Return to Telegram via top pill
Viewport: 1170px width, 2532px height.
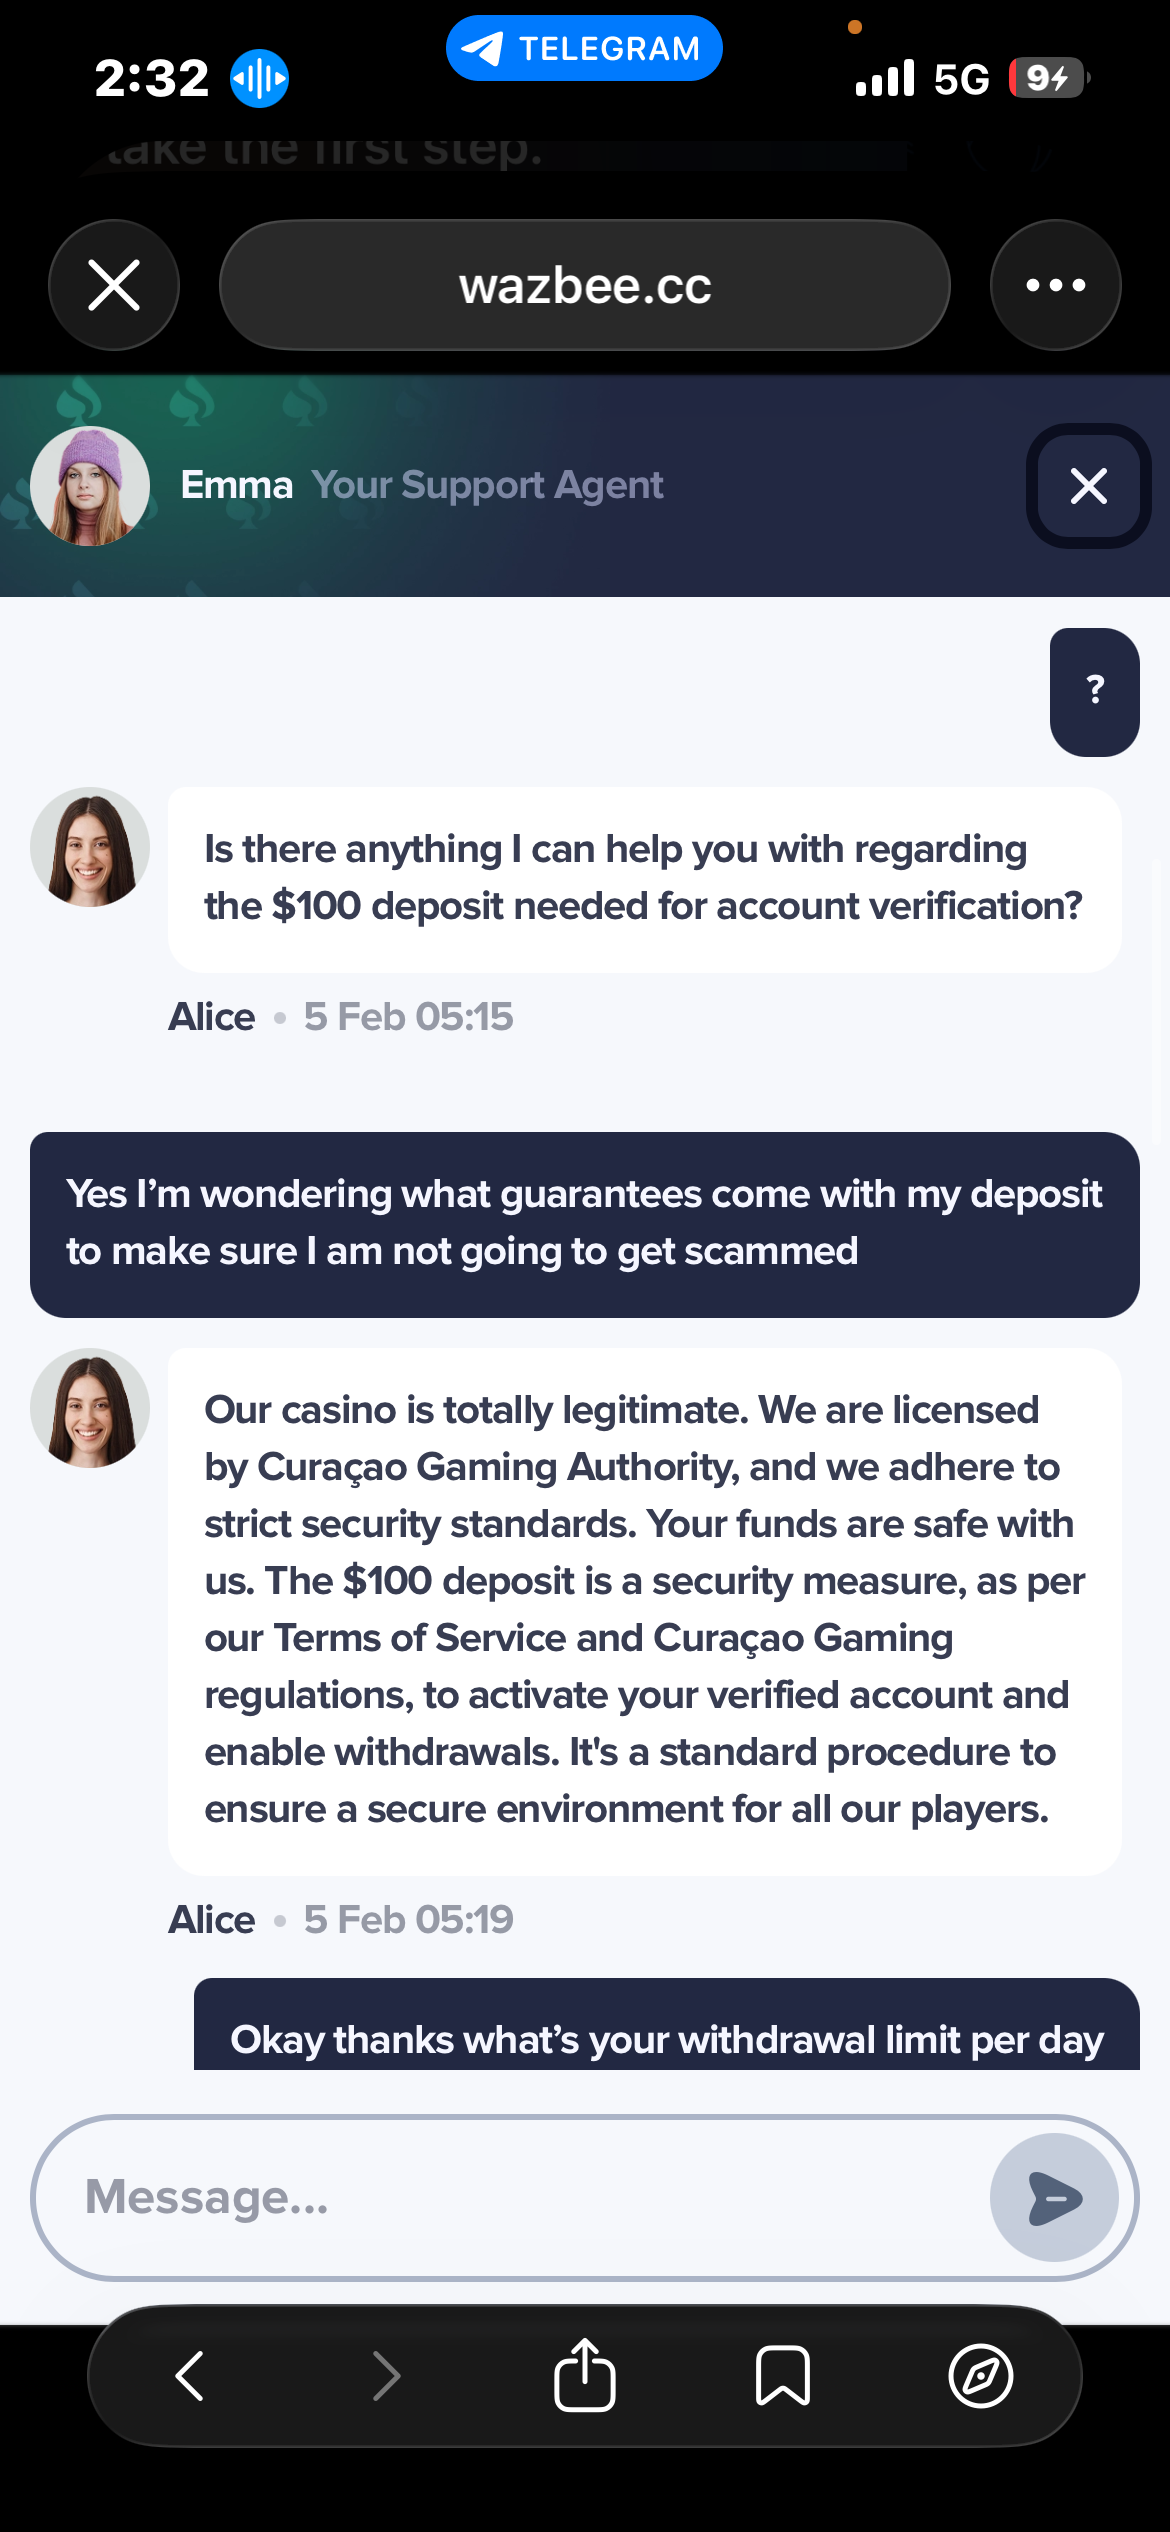(x=584, y=48)
